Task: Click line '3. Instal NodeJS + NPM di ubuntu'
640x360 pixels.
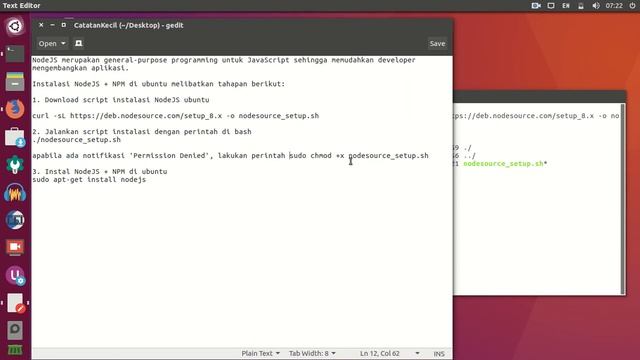Action: [100, 171]
